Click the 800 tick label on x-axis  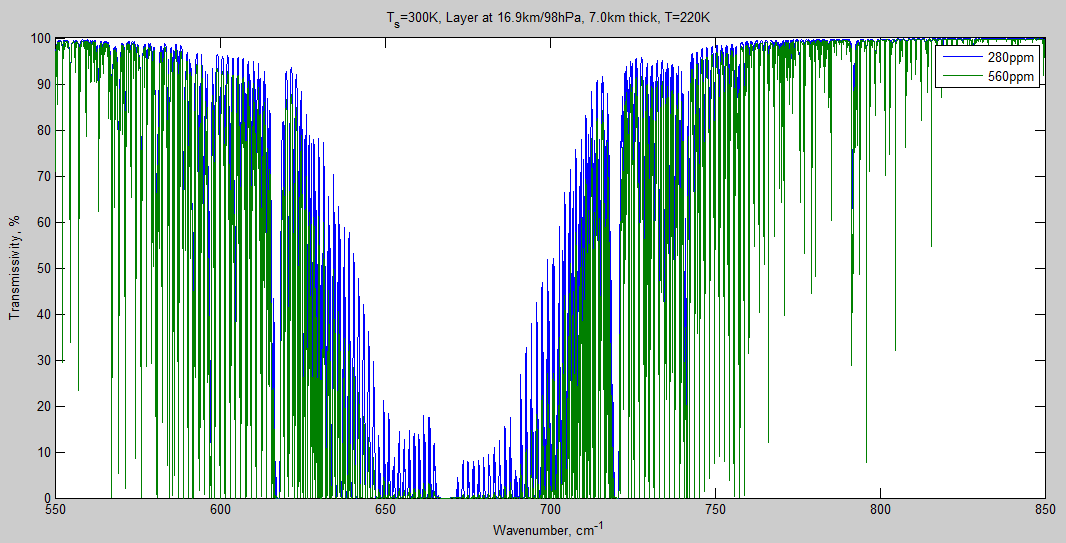coord(880,509)
